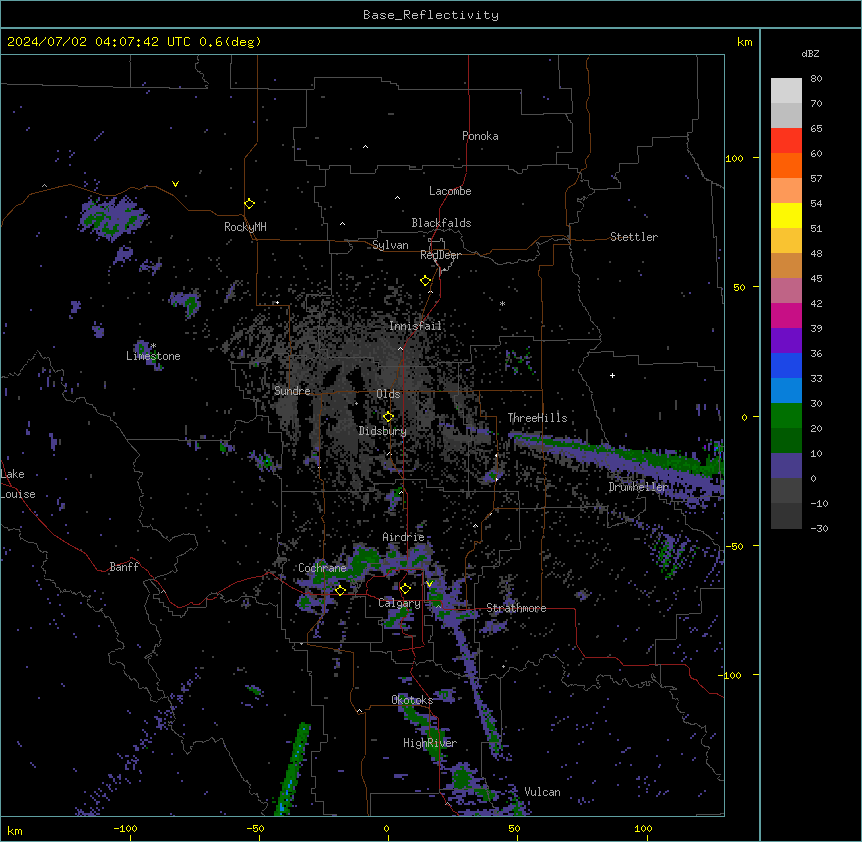Pick the red 60-65 dBZ legend swatch

(x=786, y=141)
